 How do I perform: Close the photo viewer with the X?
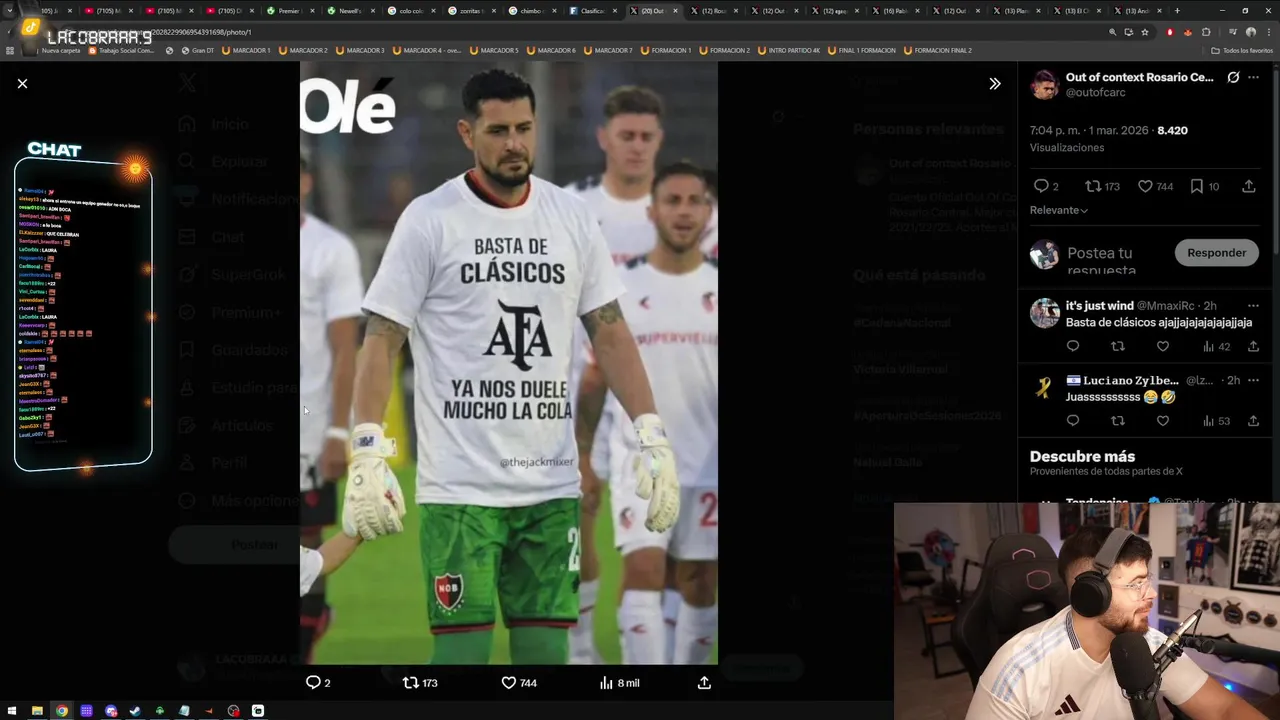tap(22, 84)
